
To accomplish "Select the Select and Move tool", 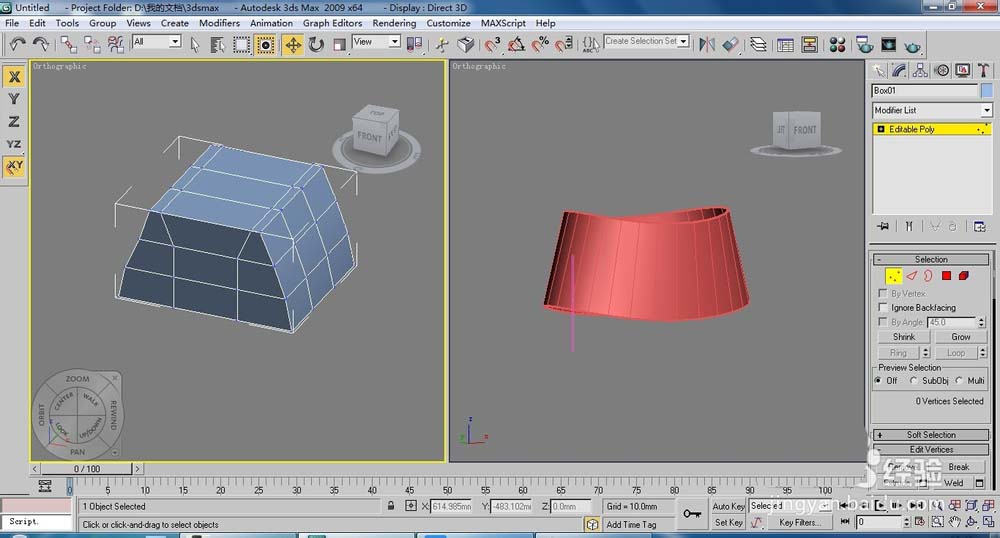I will pyautogui.click(x=293, y=44).
